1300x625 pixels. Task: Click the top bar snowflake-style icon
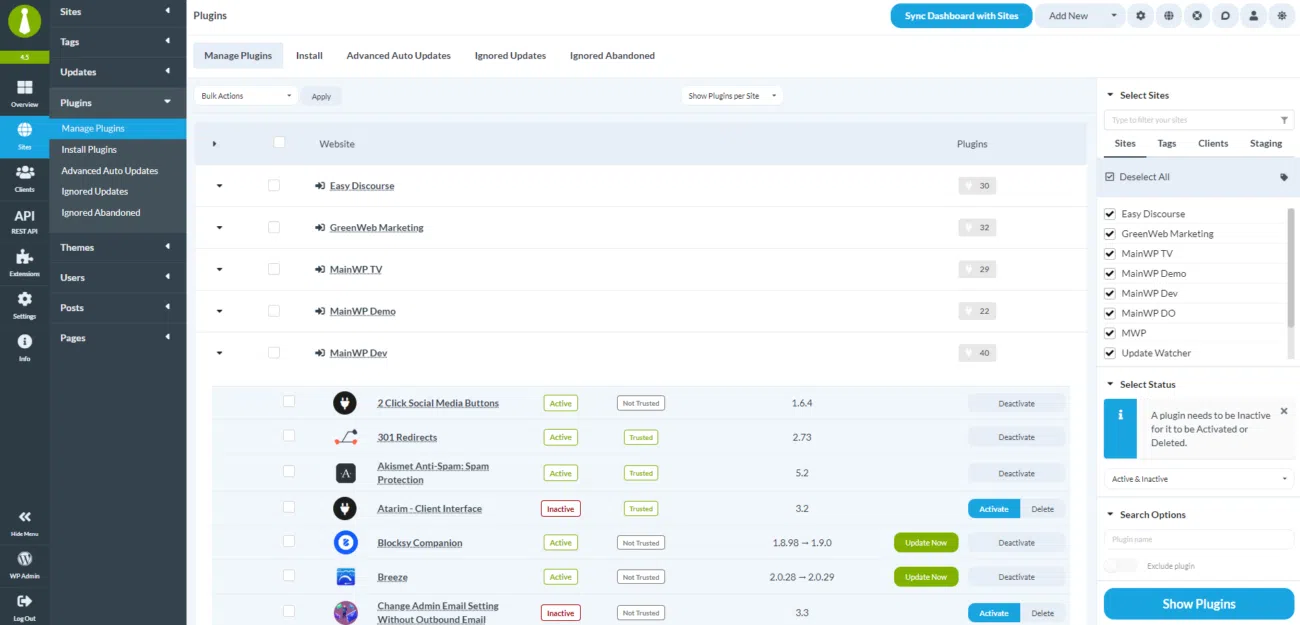1280,16
